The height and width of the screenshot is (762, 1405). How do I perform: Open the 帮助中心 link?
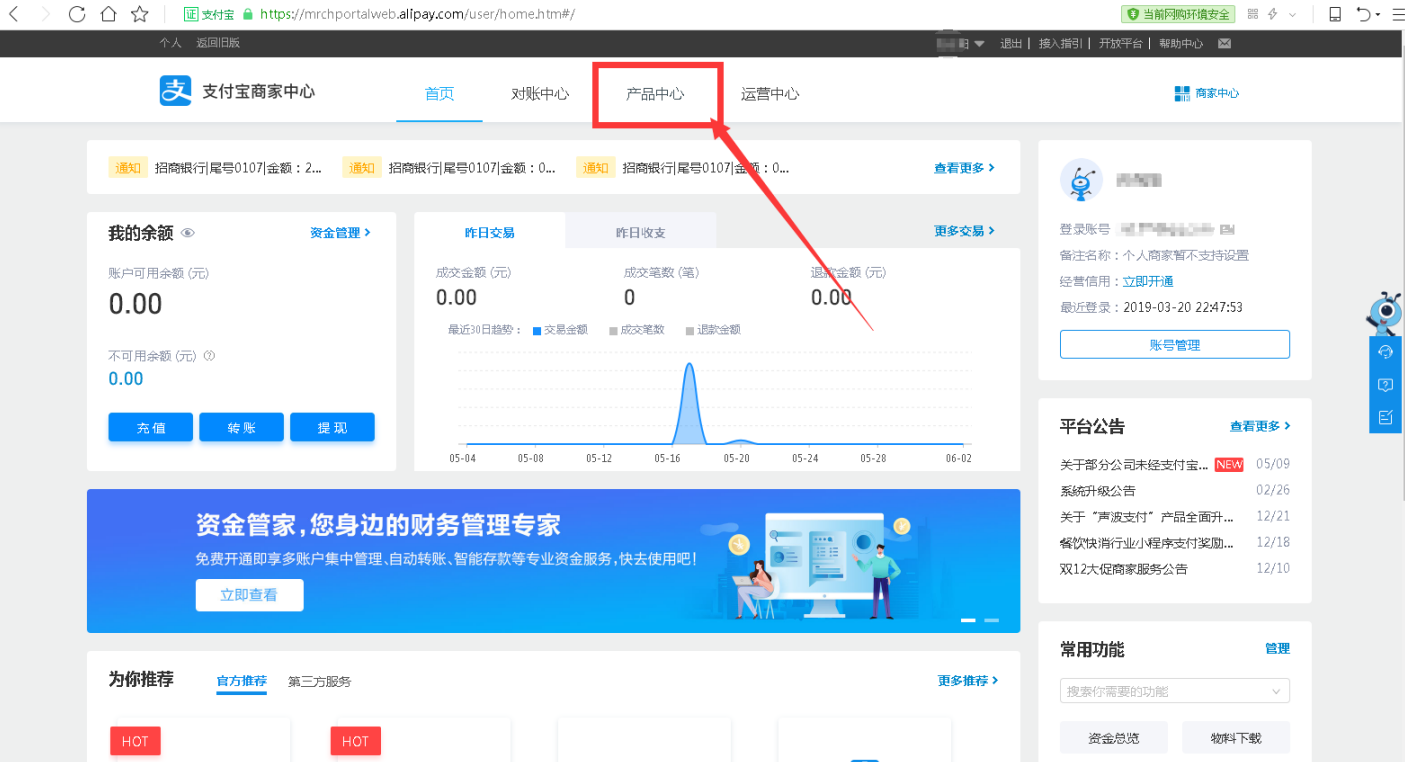point(1181,43)
